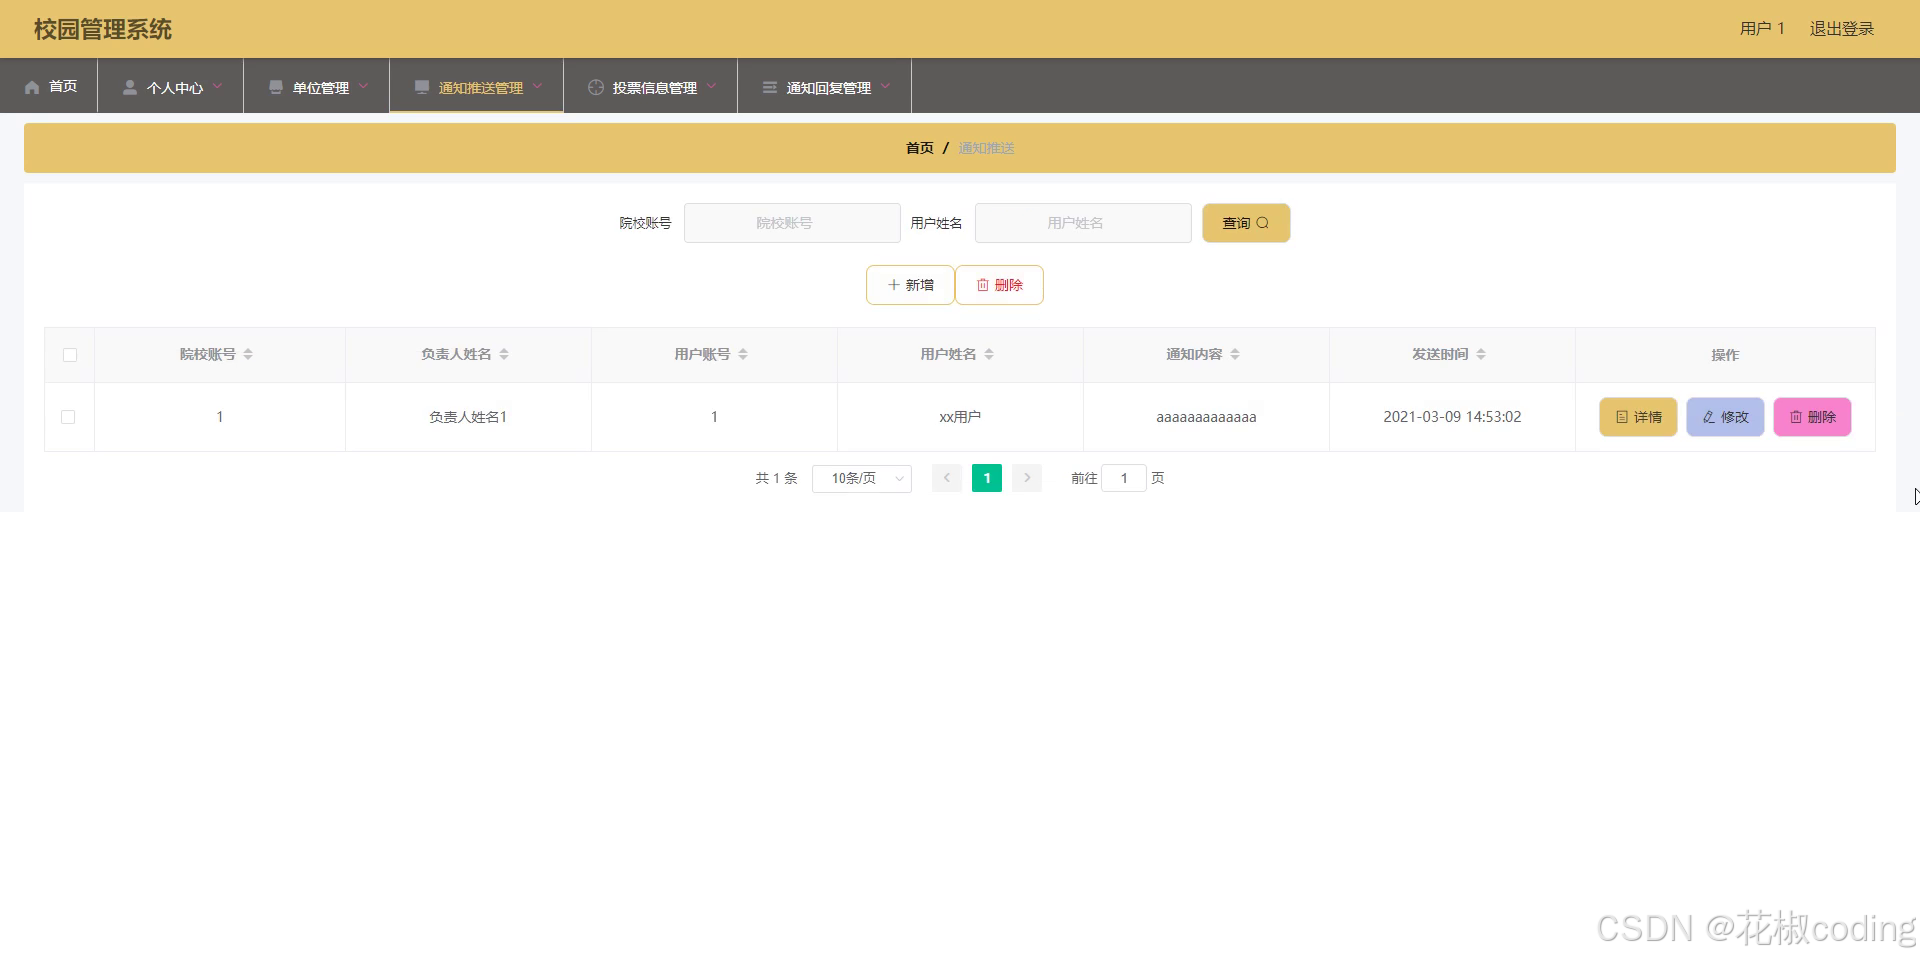
Task: Expand the 通知回复管理 menu chevron
Action: click(x=885, y=86)
